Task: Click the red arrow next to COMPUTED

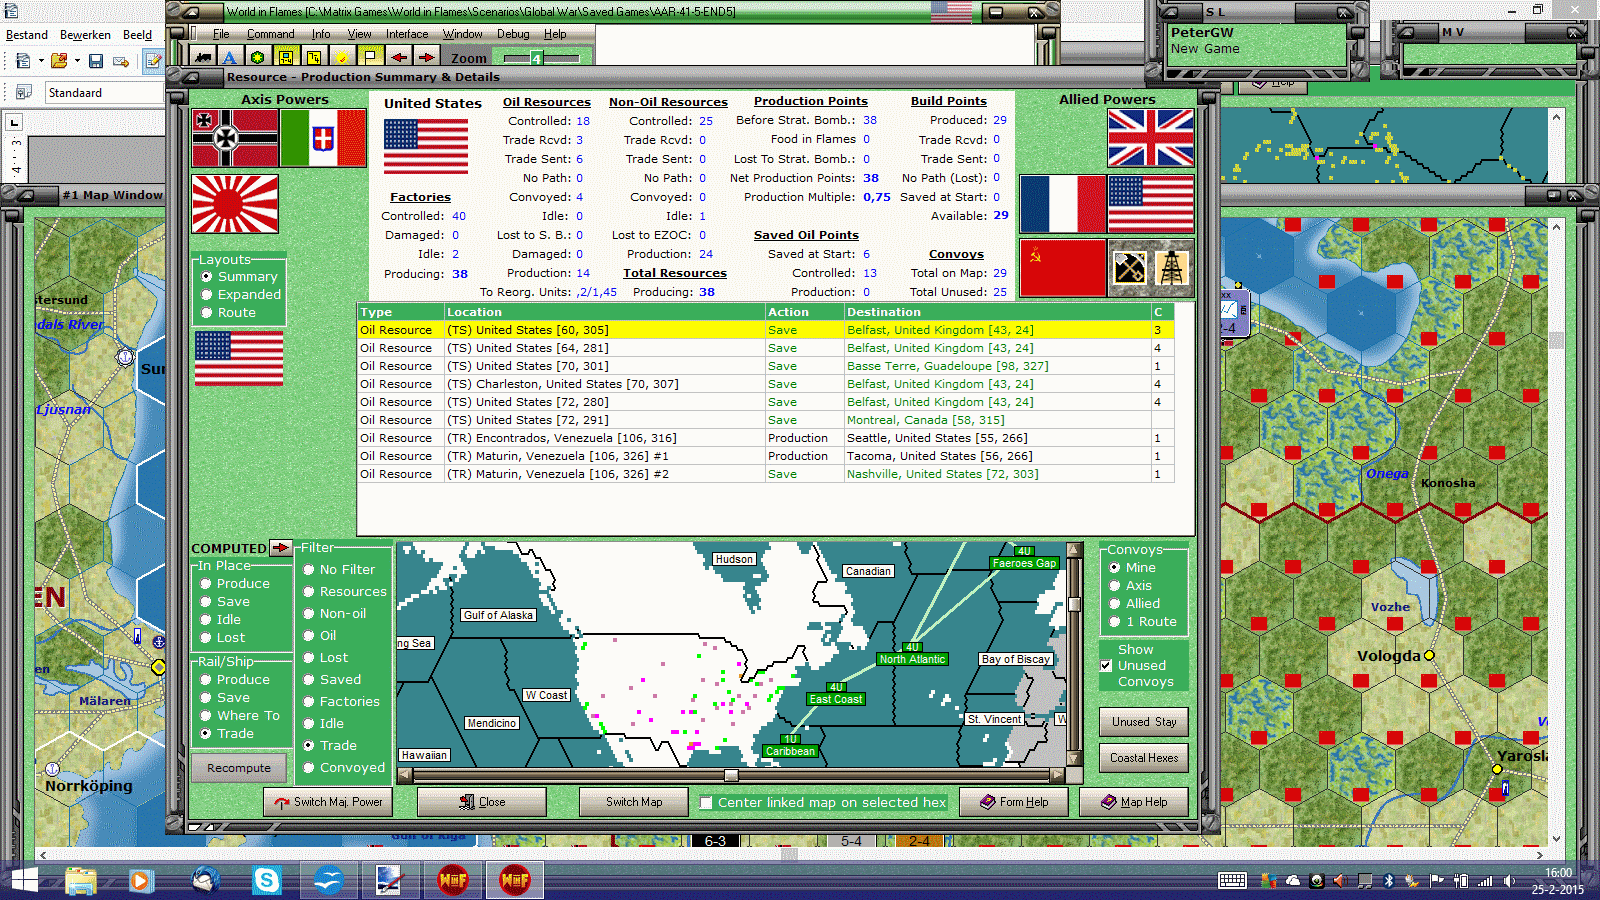Action: [280, 548]
